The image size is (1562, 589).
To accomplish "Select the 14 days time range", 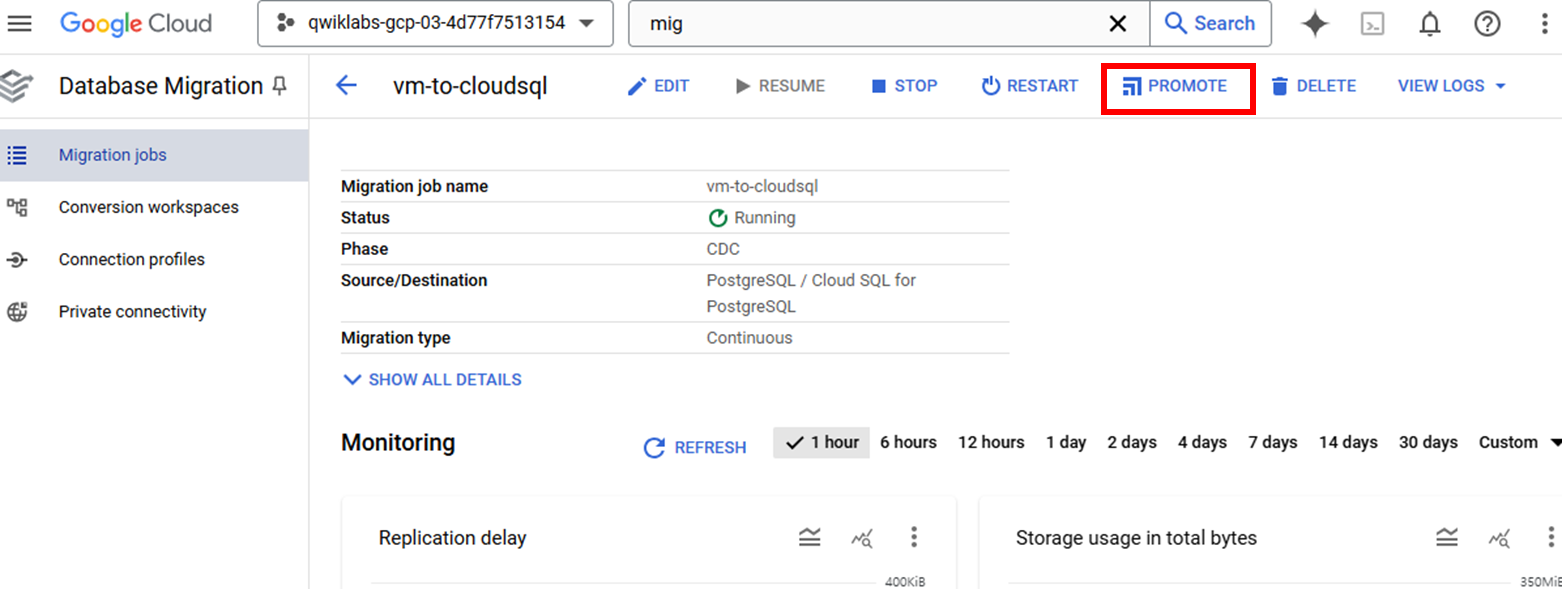I will (1348, 442).
